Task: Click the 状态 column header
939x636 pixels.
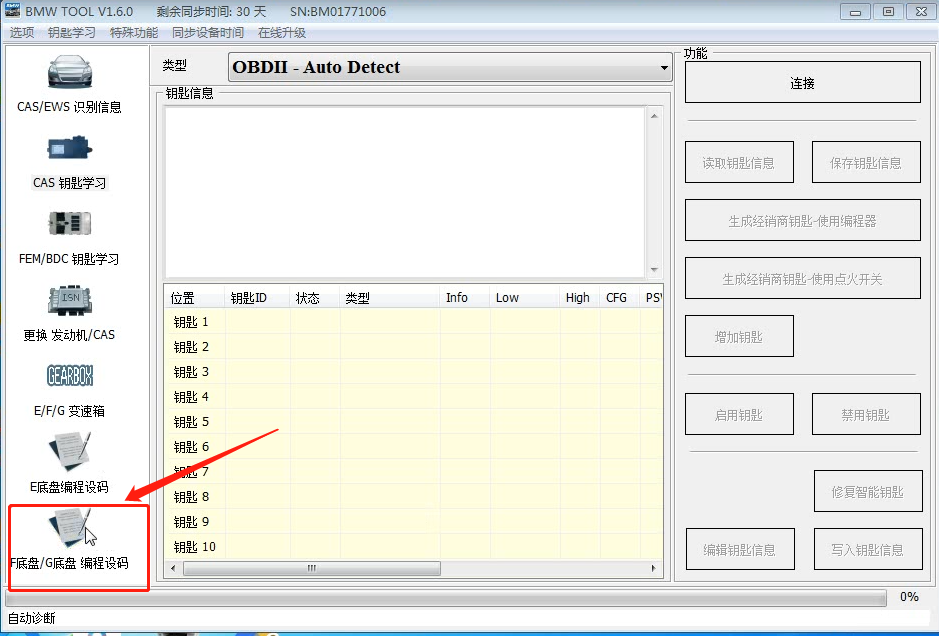Action: tap(315, 298)
